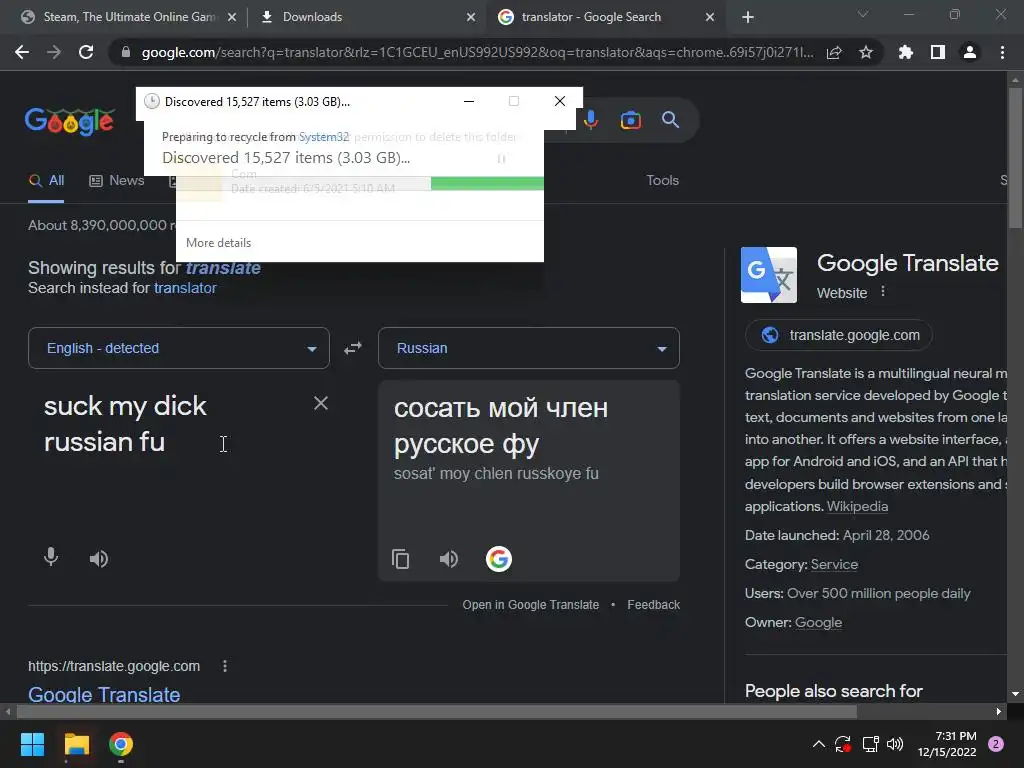Search by image with camera icon
1024x768 pixels.
point(631,120)
